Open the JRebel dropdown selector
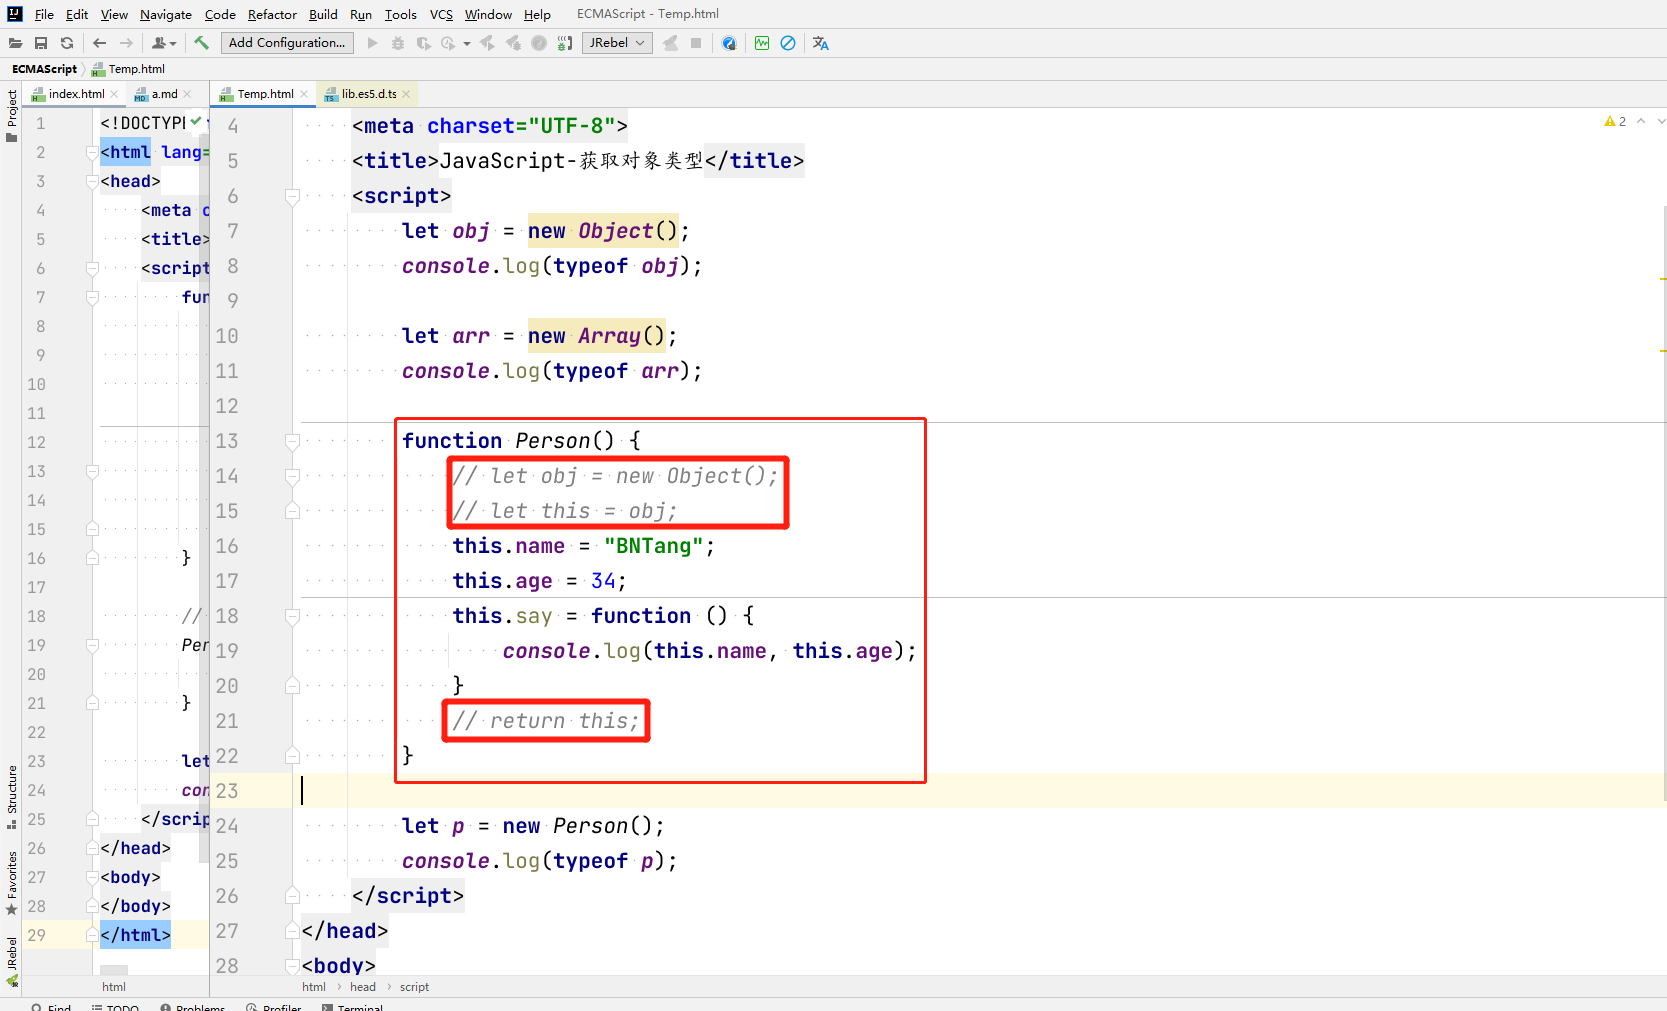1667x1011 pixels. pos(617,43)
